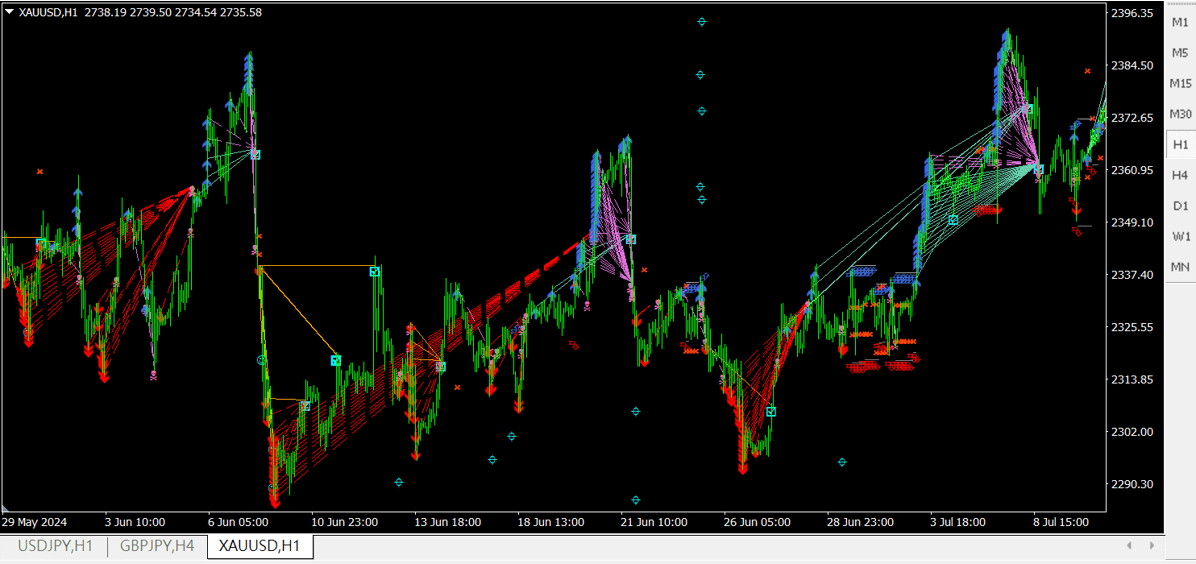This screenshot has height=564, width=1196.
Task: Click the chart shift triangle at bottom-left
Action: click(6, 508)
